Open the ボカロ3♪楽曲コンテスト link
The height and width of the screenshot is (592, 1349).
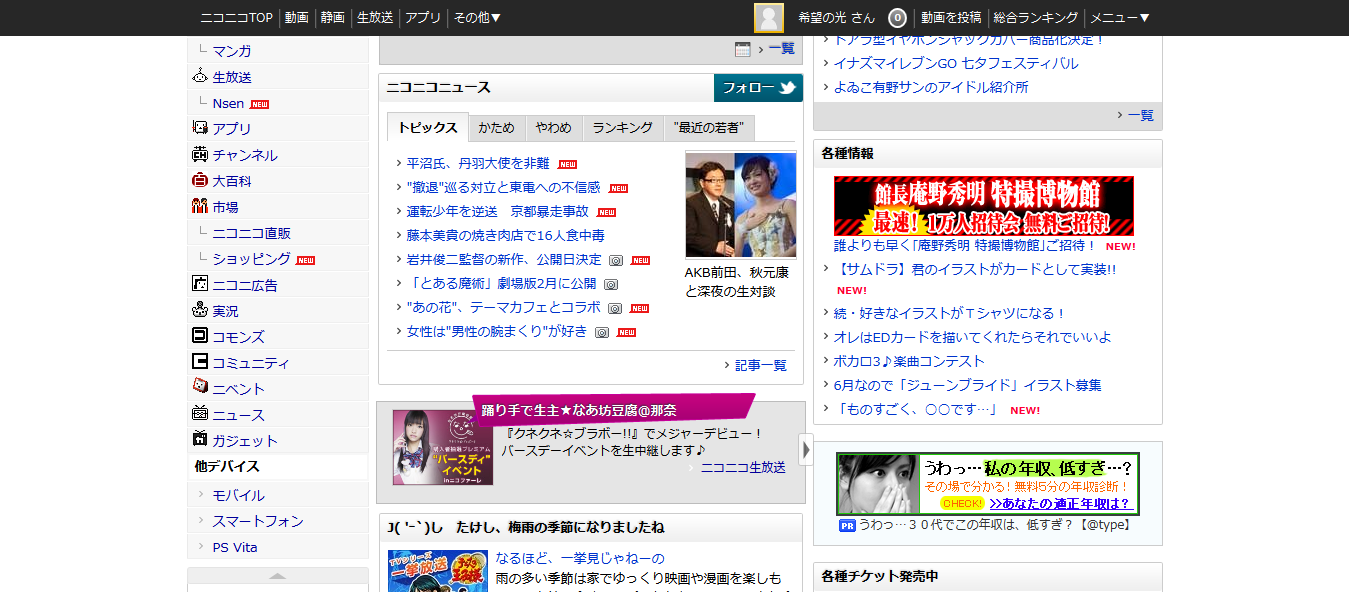pos(909,361)
